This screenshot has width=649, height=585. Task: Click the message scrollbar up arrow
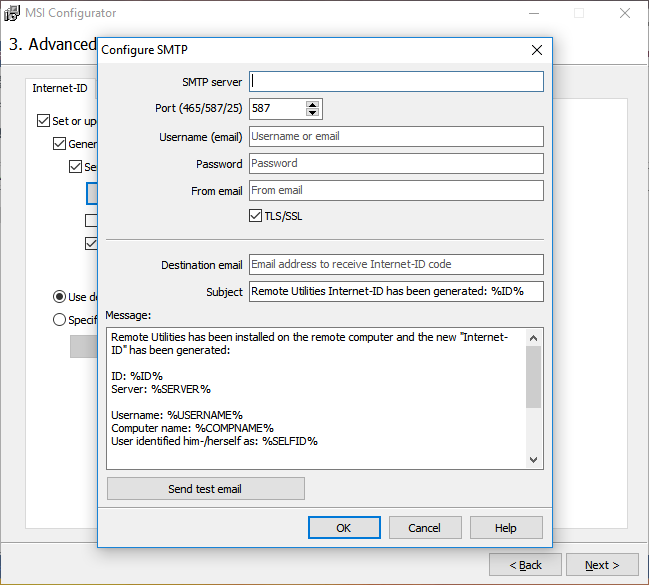pyautogui.click(x=534, y=338)
